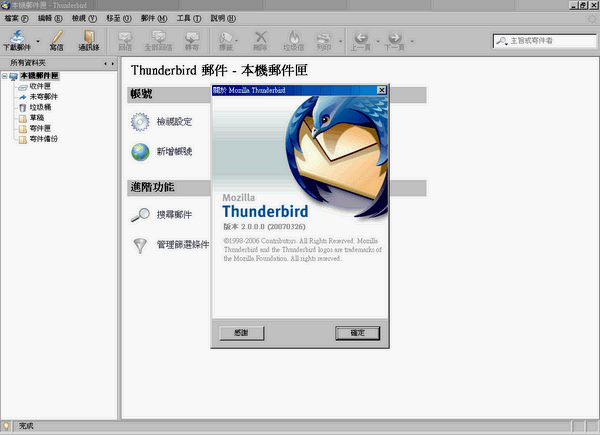Screen dimensions: 600x435
Task: Click the 搜尋郵件 magnifier icon
Action: coord(140,215)
